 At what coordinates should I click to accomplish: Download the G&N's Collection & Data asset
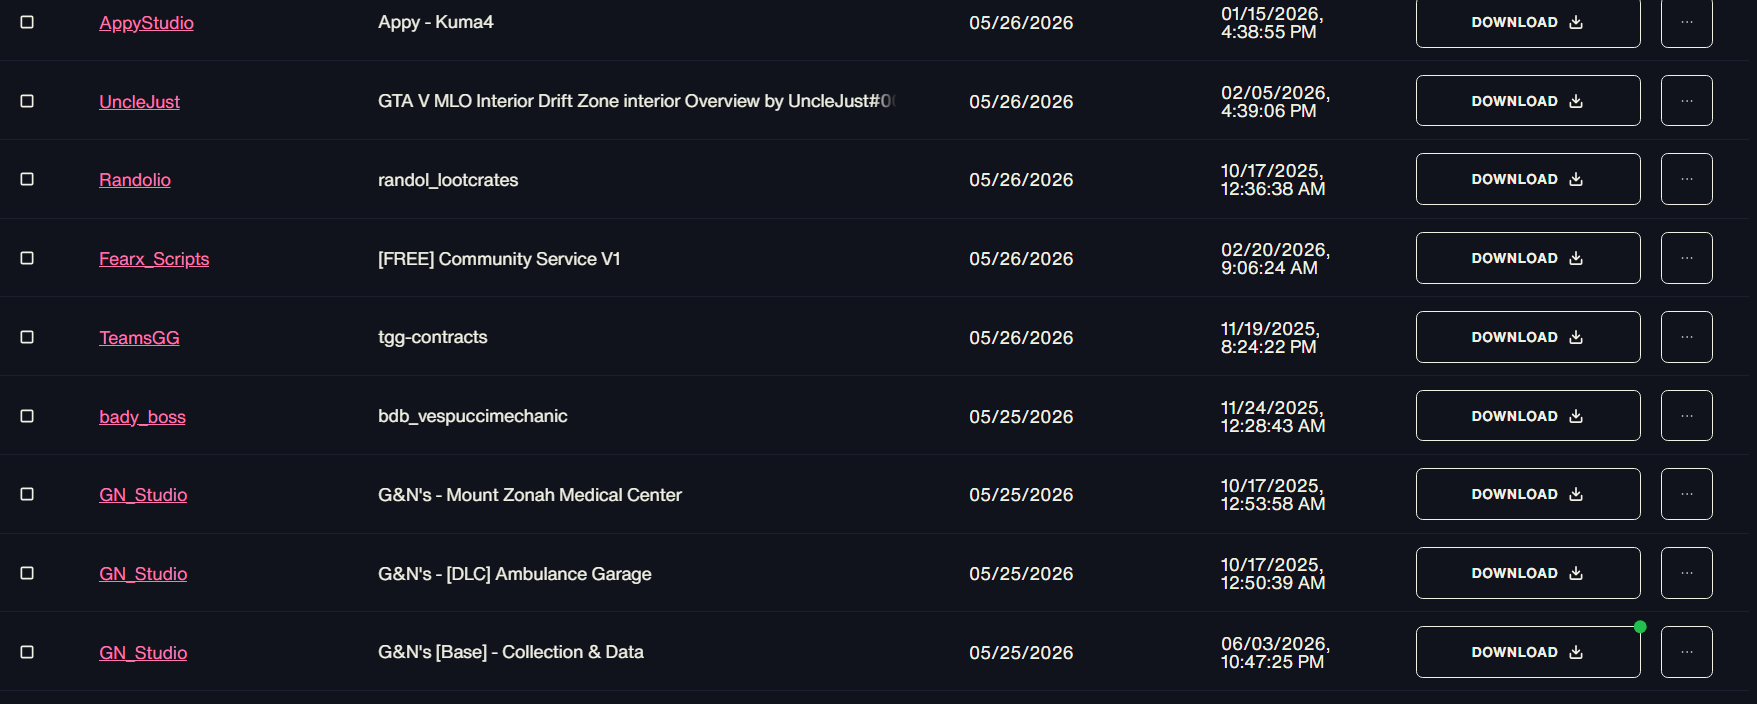click(x=1528, y=652)
